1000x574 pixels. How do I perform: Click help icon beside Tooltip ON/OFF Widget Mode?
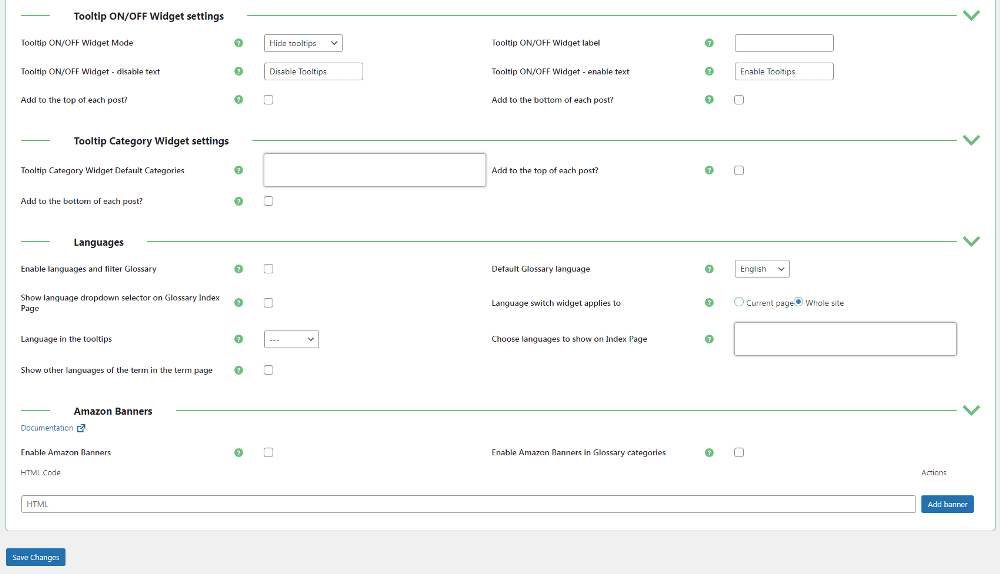[x=238, y=43]
